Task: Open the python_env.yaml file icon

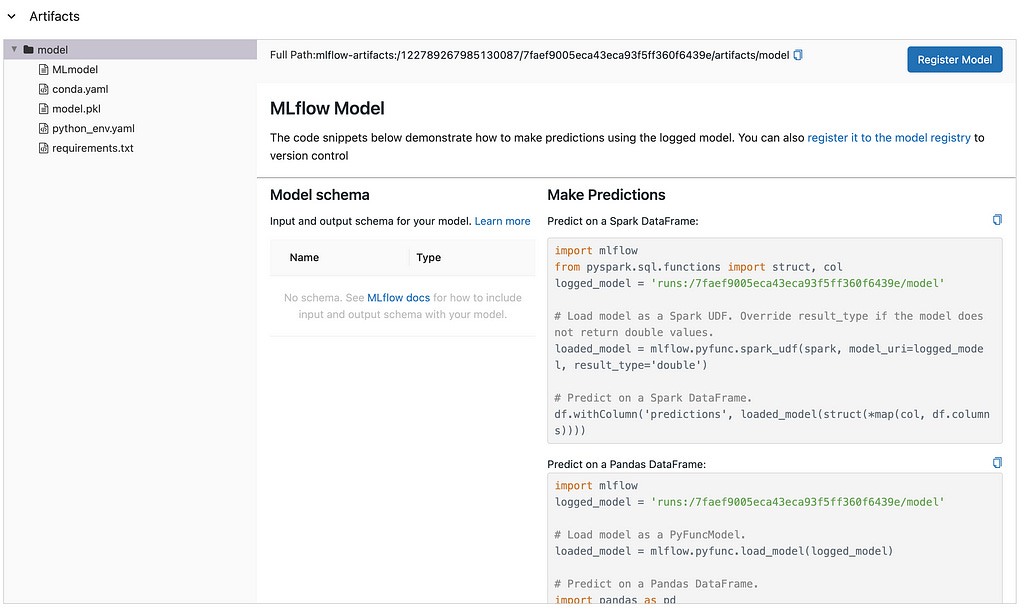Action: click(x=43, y=128)
